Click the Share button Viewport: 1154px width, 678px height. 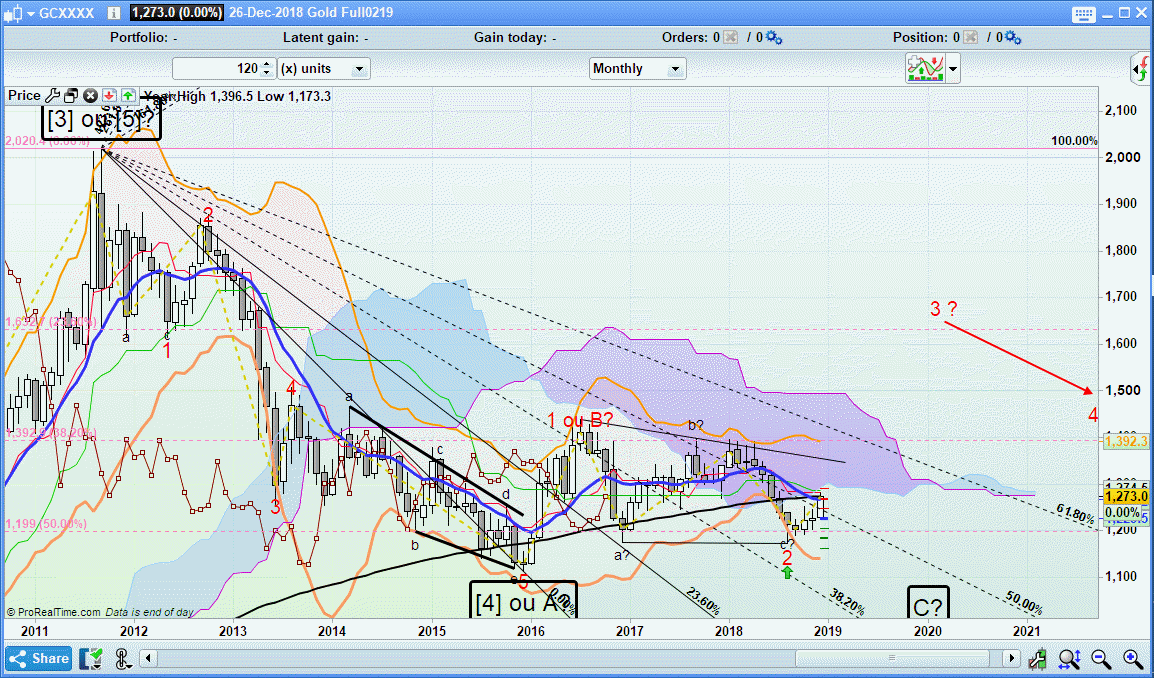tap(39, 658)
